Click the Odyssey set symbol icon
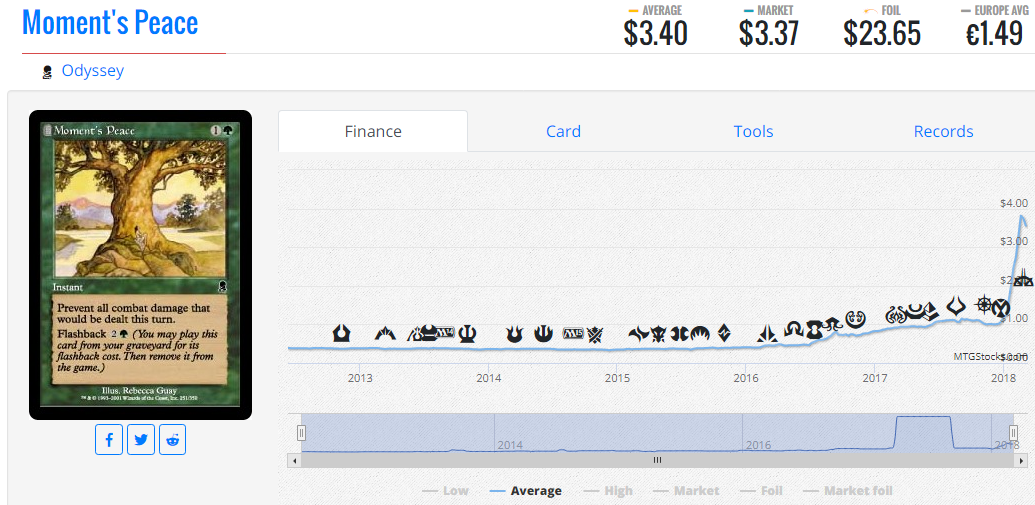The height and width of the screenshot is (505, 1035). (x=47, y=72)
